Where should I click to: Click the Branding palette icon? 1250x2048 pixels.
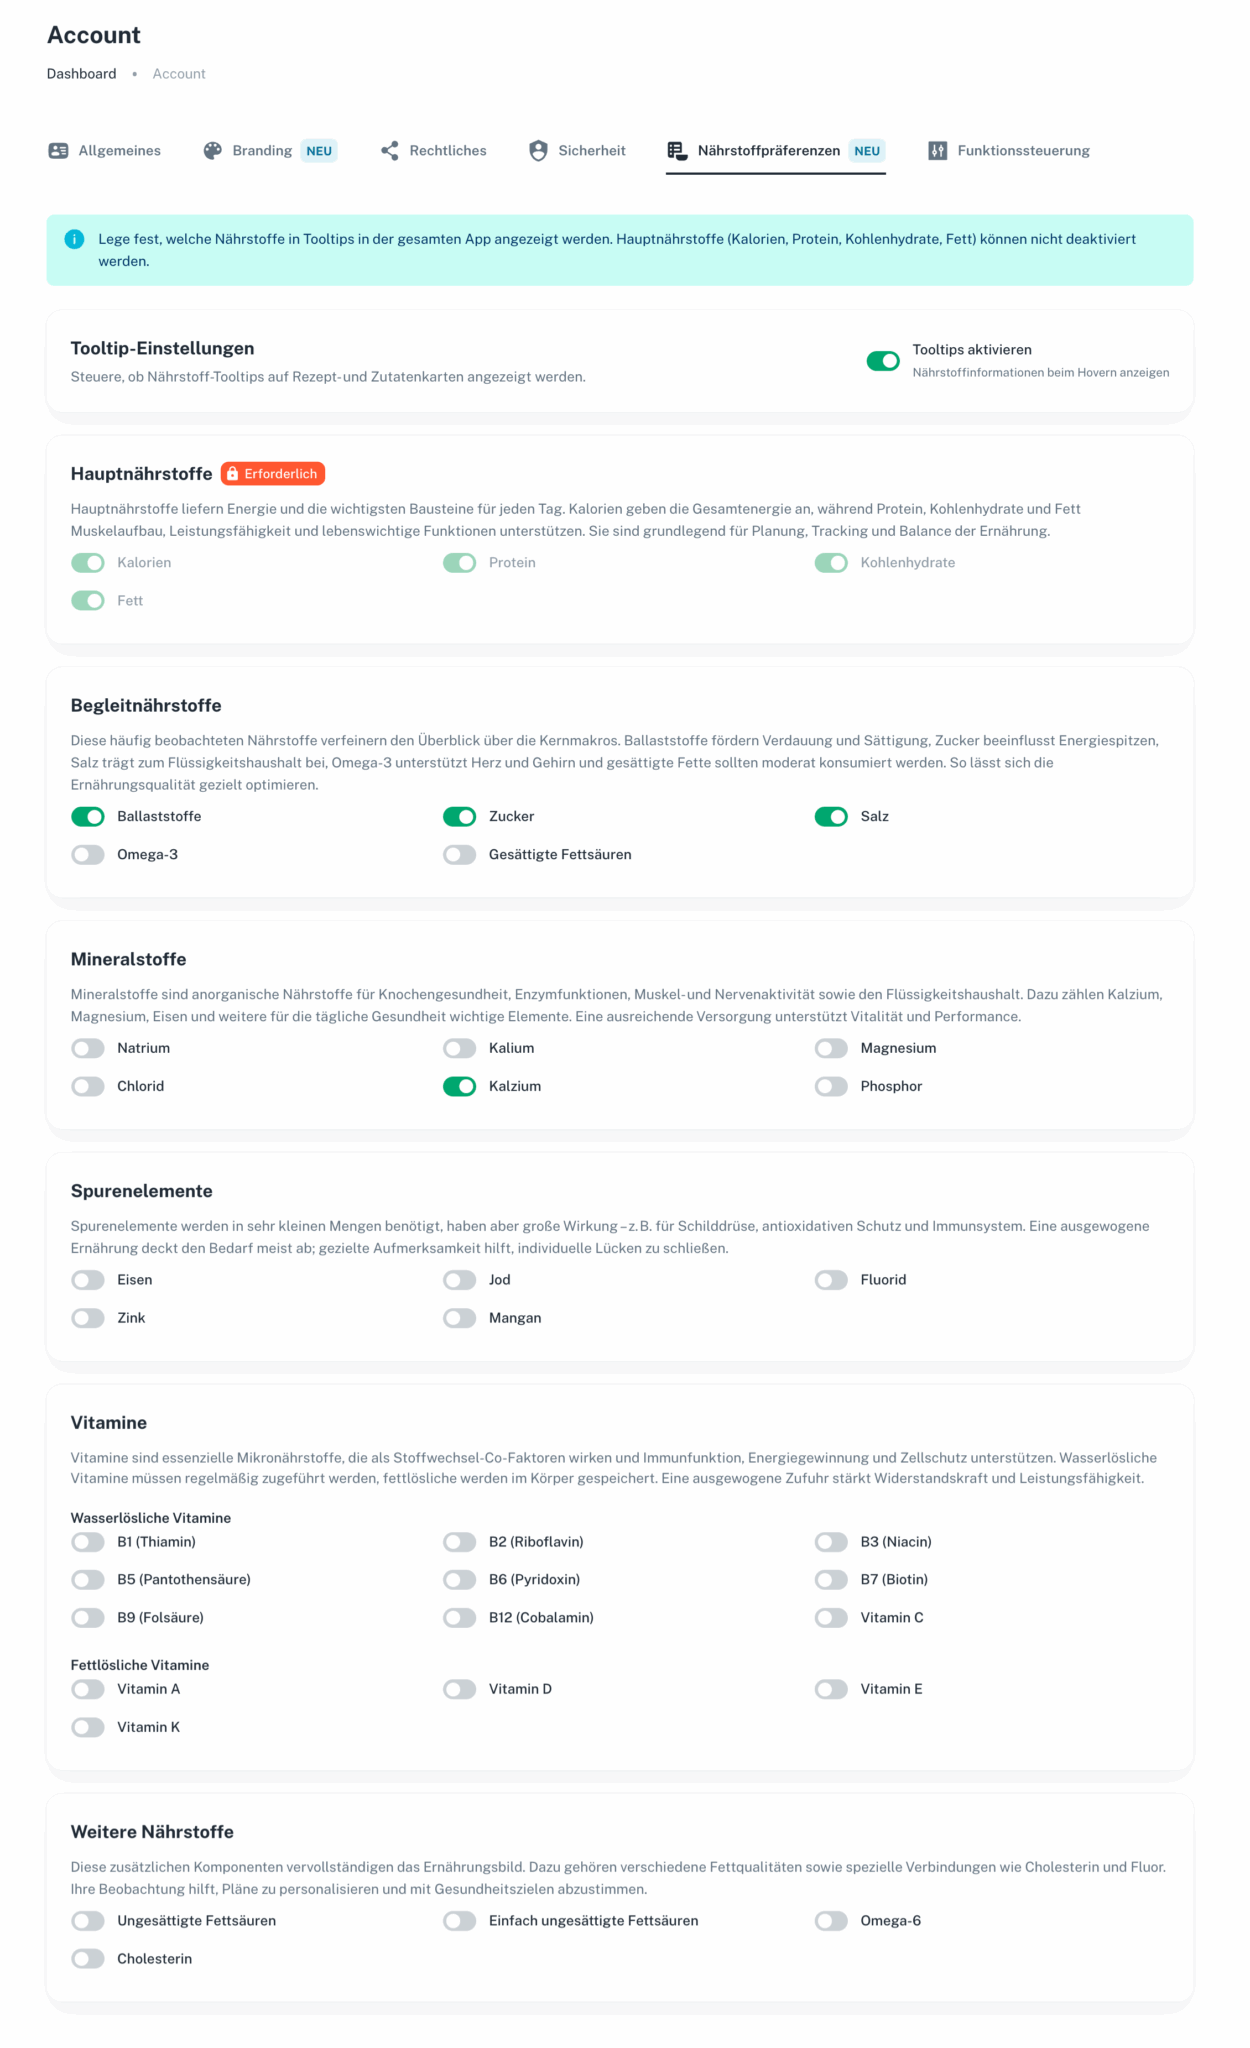[213, 151]
